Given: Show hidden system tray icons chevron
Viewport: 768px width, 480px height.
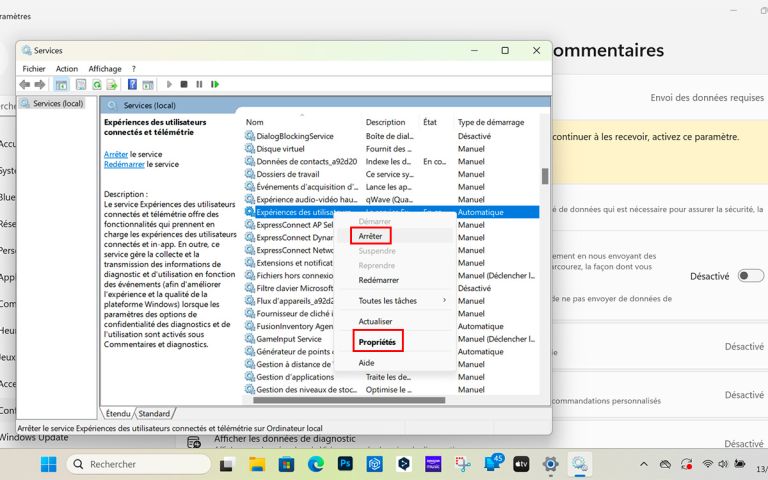Looking at the screenshot, I should point(645,464).
